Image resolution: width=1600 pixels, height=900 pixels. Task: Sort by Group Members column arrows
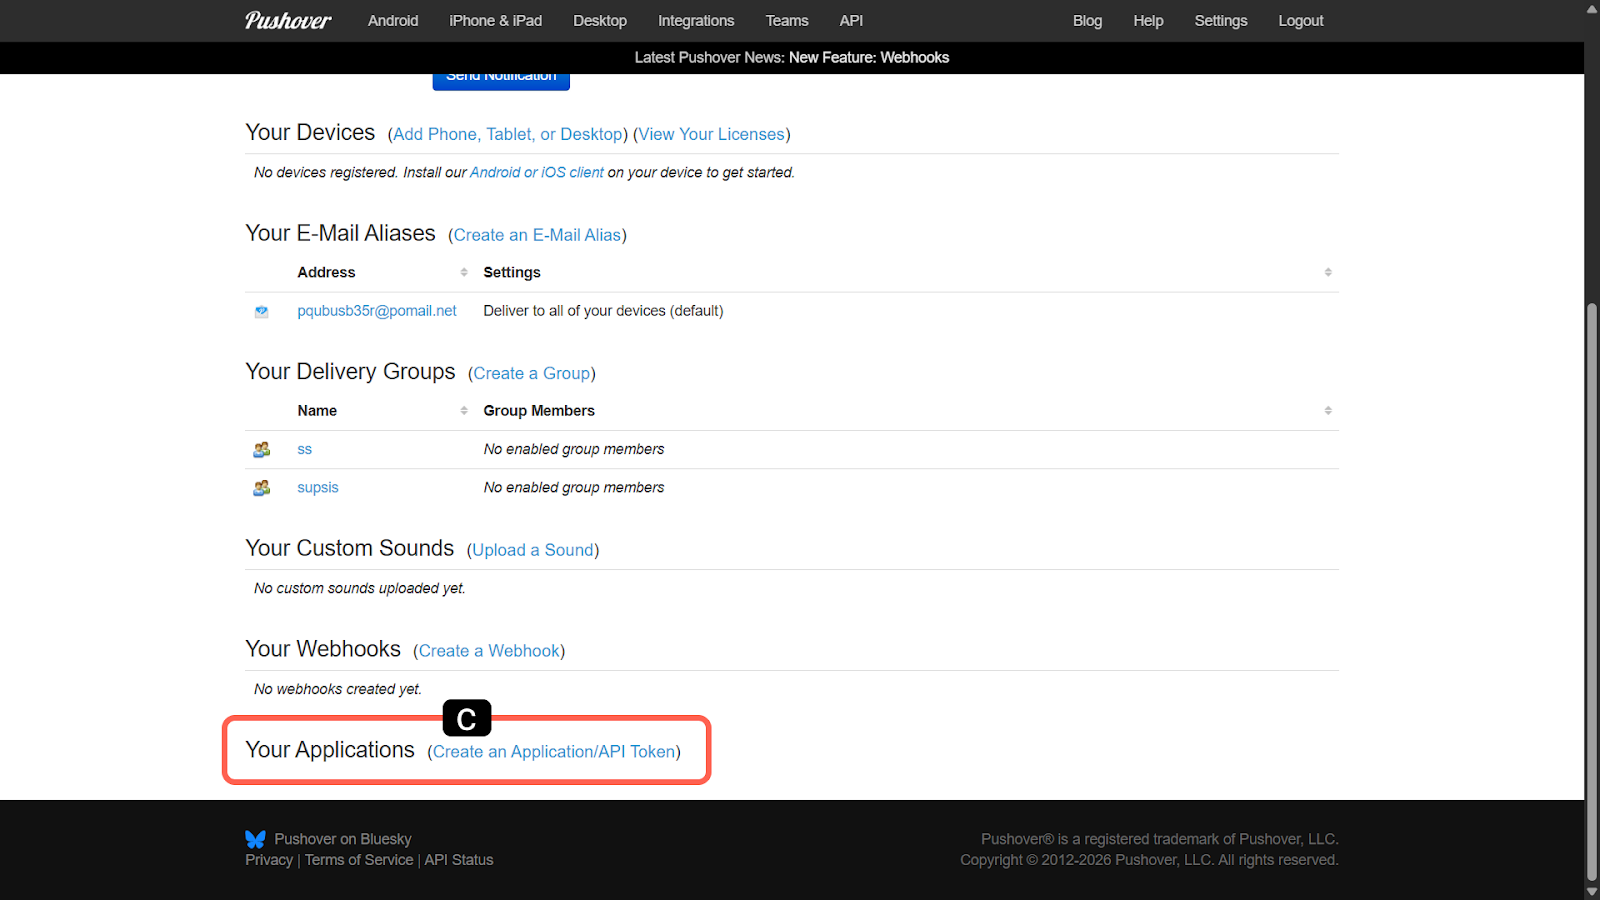click(x=1327, y=411)
